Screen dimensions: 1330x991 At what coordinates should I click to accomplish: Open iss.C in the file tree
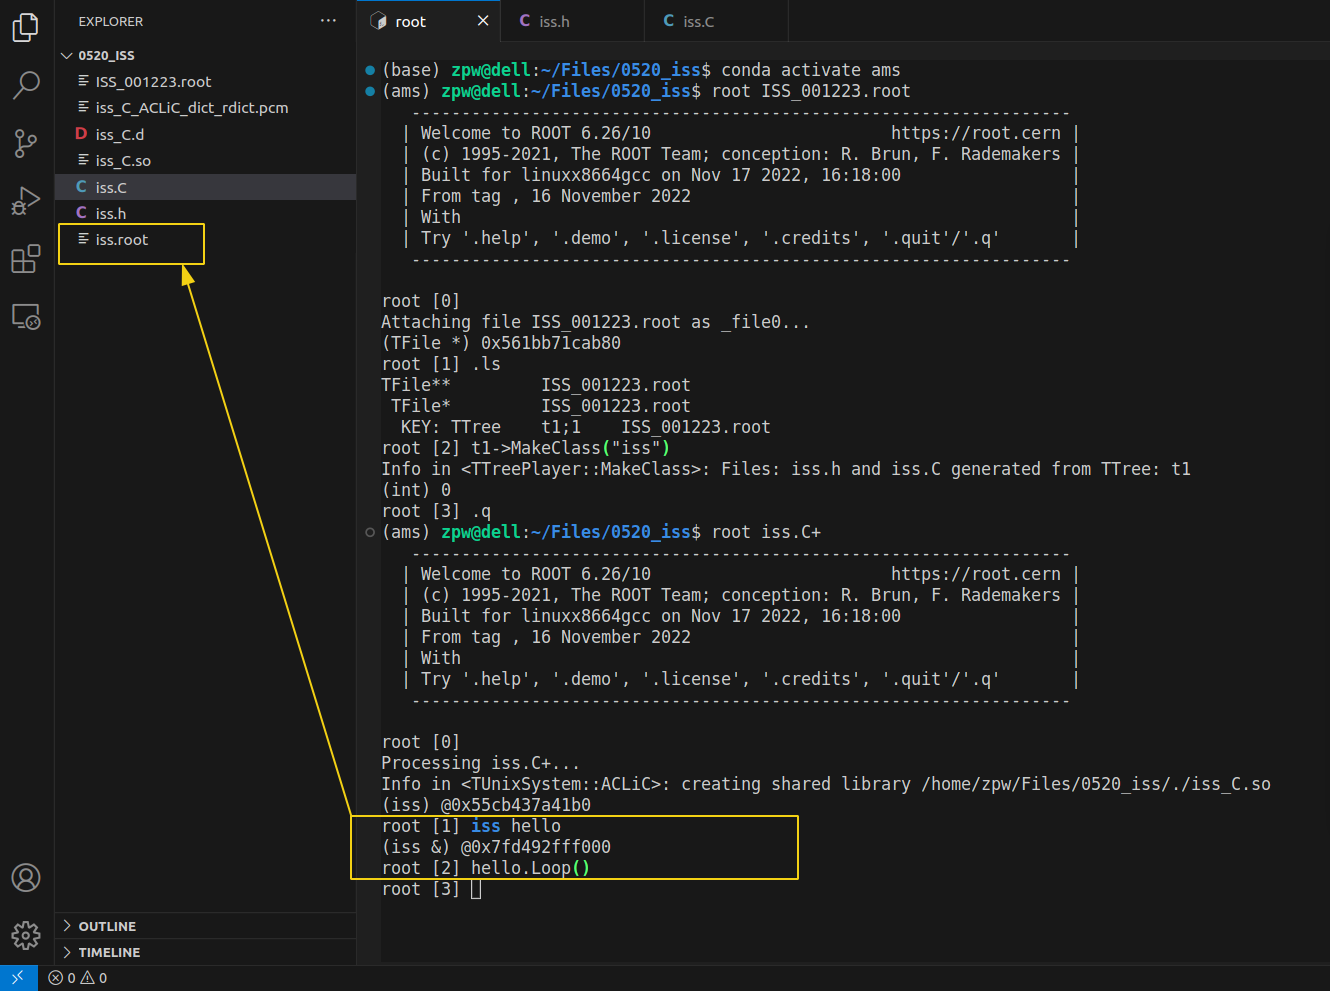click(206, 187)
